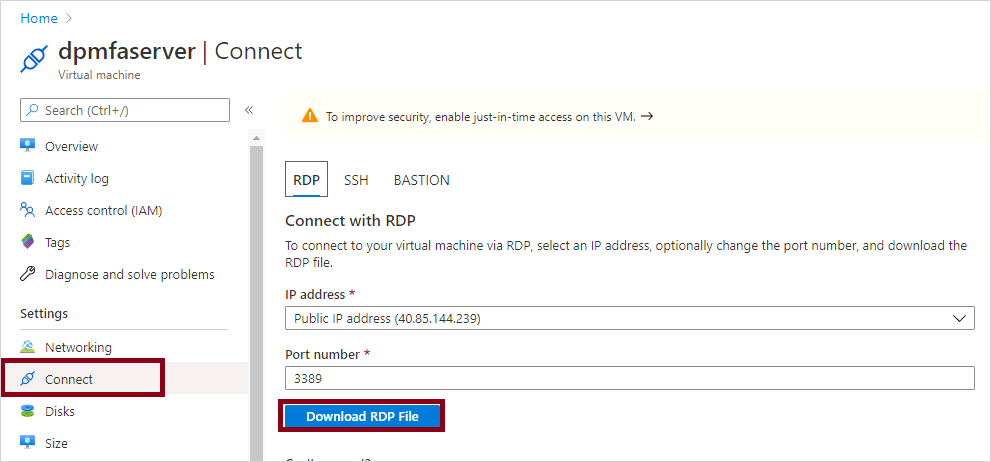The width and height of the screenshot is (991, 462).
Task: Click the Overview monitor icon
Action: pos(28,146)
